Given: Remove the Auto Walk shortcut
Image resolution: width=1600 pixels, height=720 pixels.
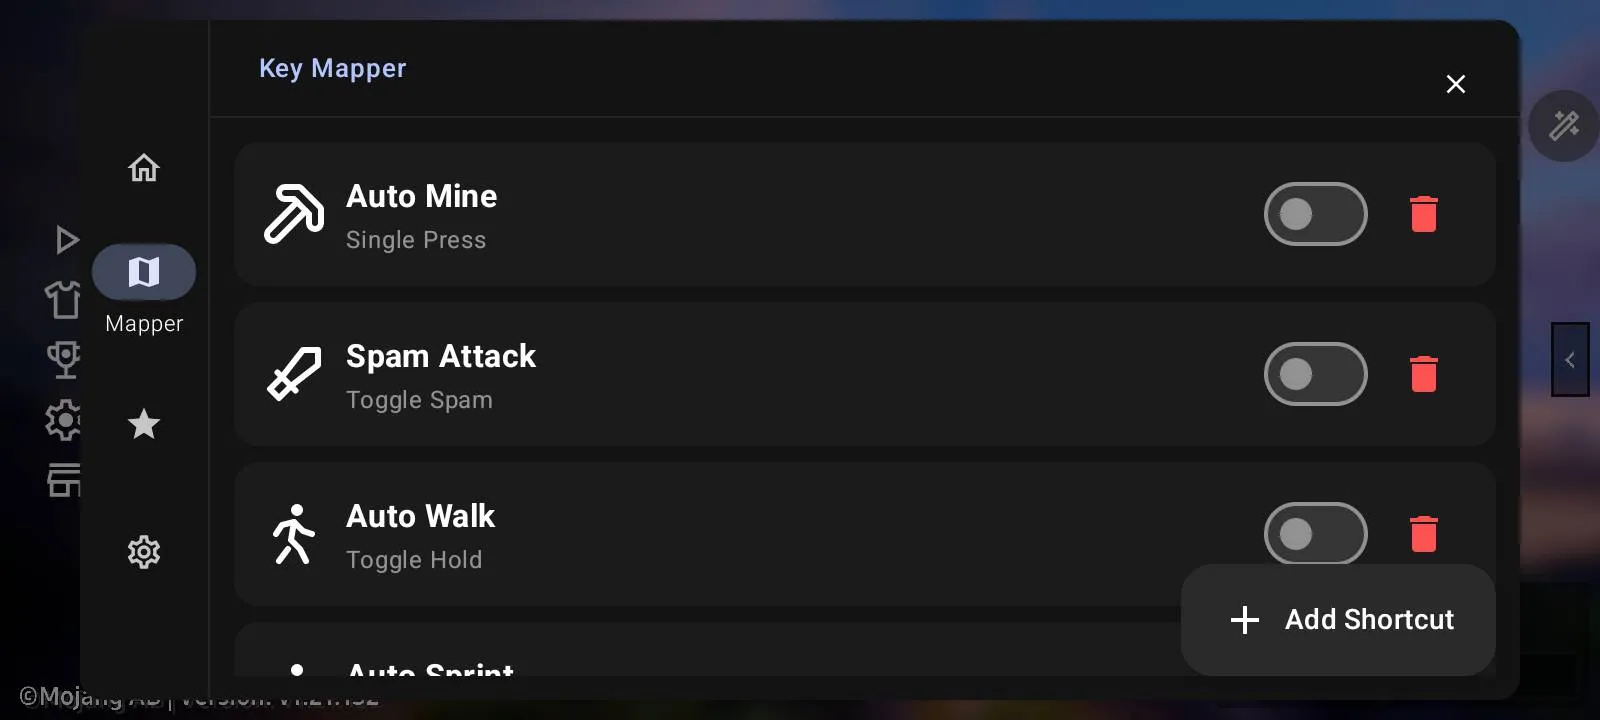Looking at the screenshot, I should (1423, 534).
